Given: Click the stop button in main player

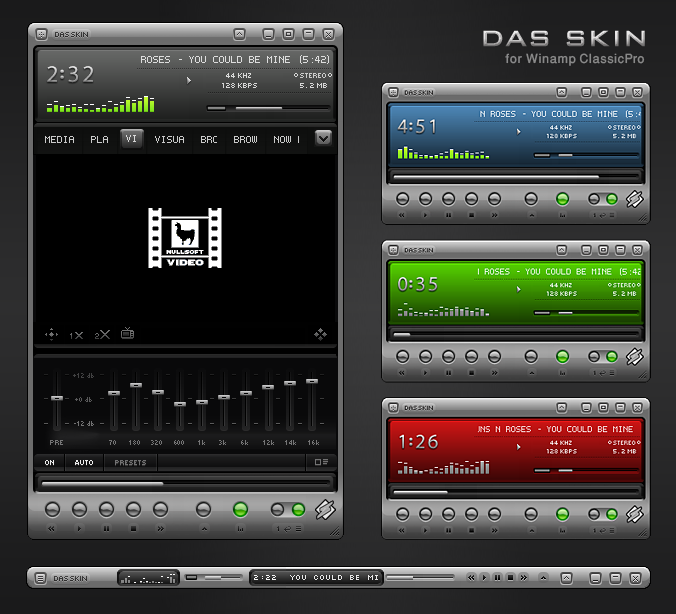Looking at the screenshot, I should pos(133,510).
